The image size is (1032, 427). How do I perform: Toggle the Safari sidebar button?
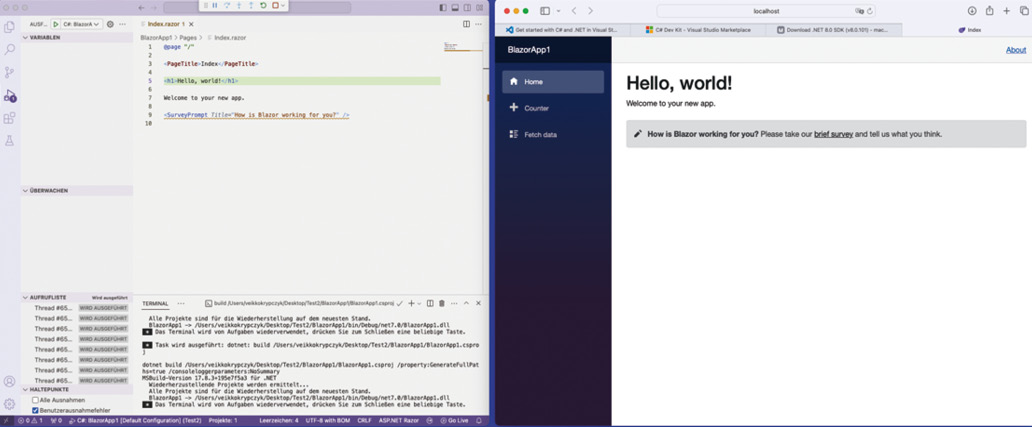click(x=545, y=11)
